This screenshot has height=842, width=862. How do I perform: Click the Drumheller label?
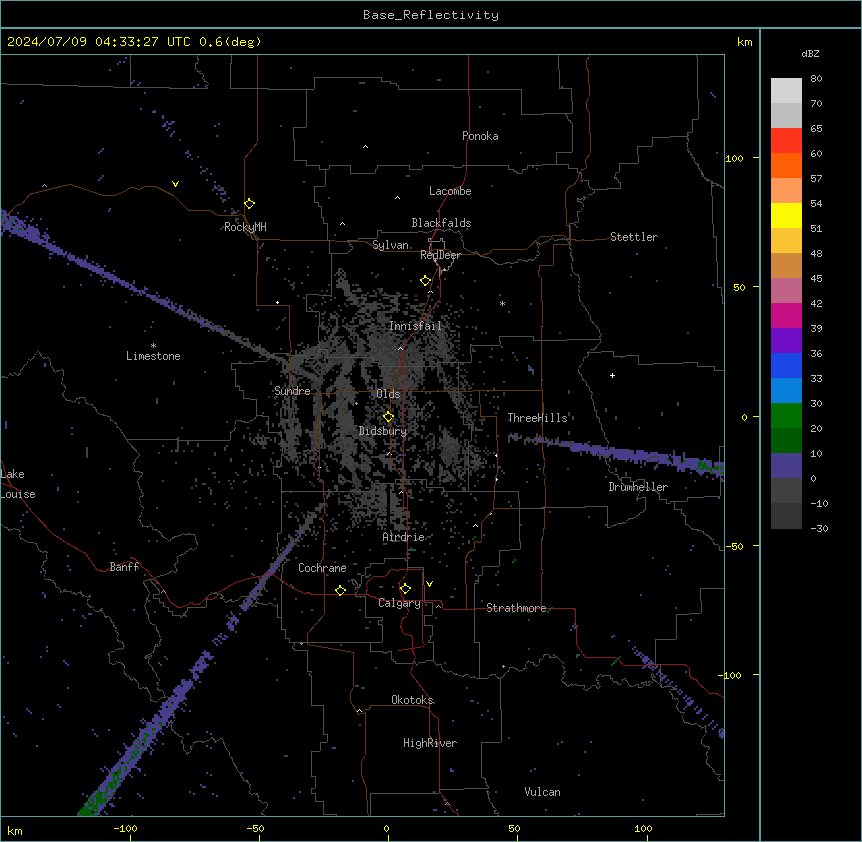click(638, 487)
